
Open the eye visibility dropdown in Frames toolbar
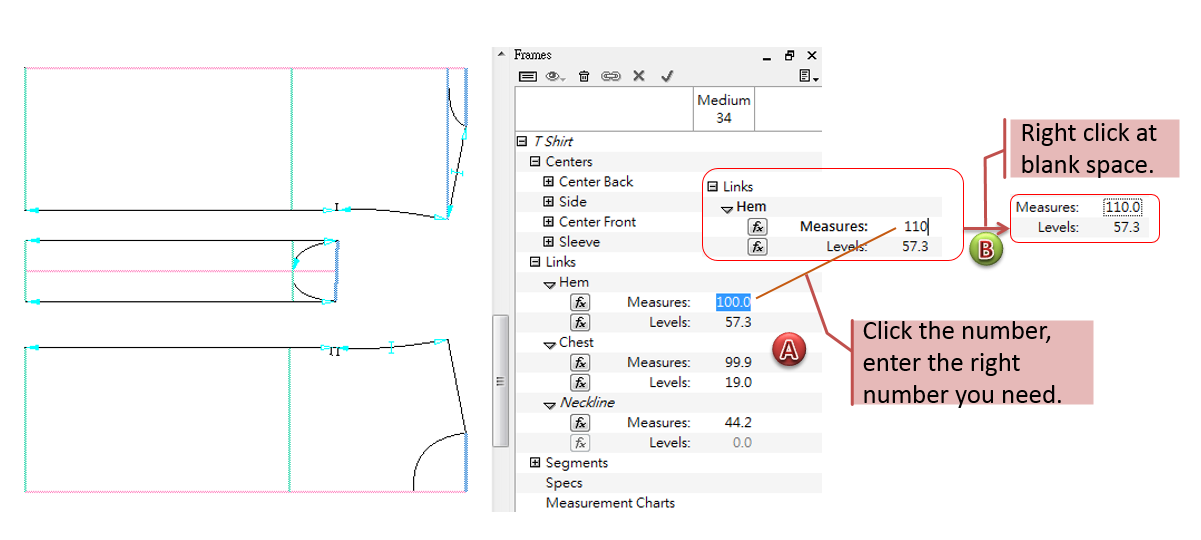[x=555, y=76]
